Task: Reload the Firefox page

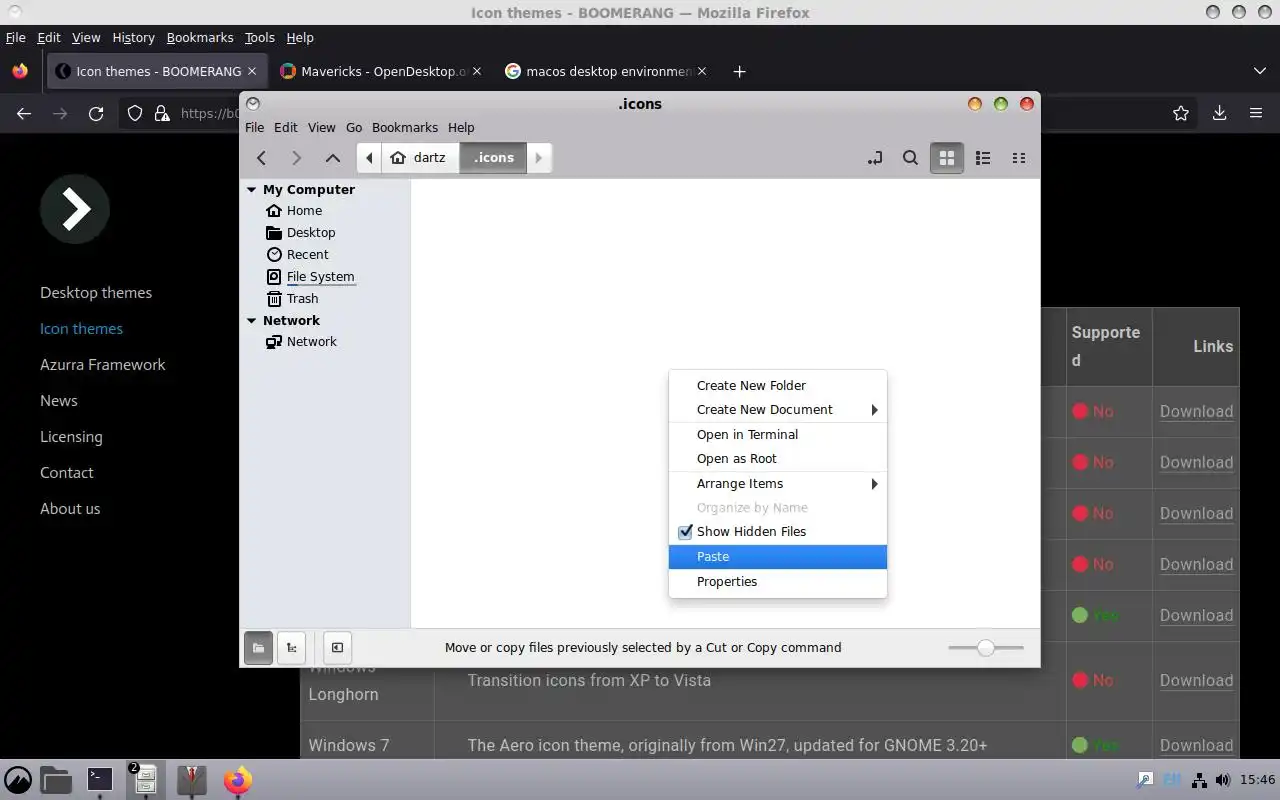Action: pos(96,114)
